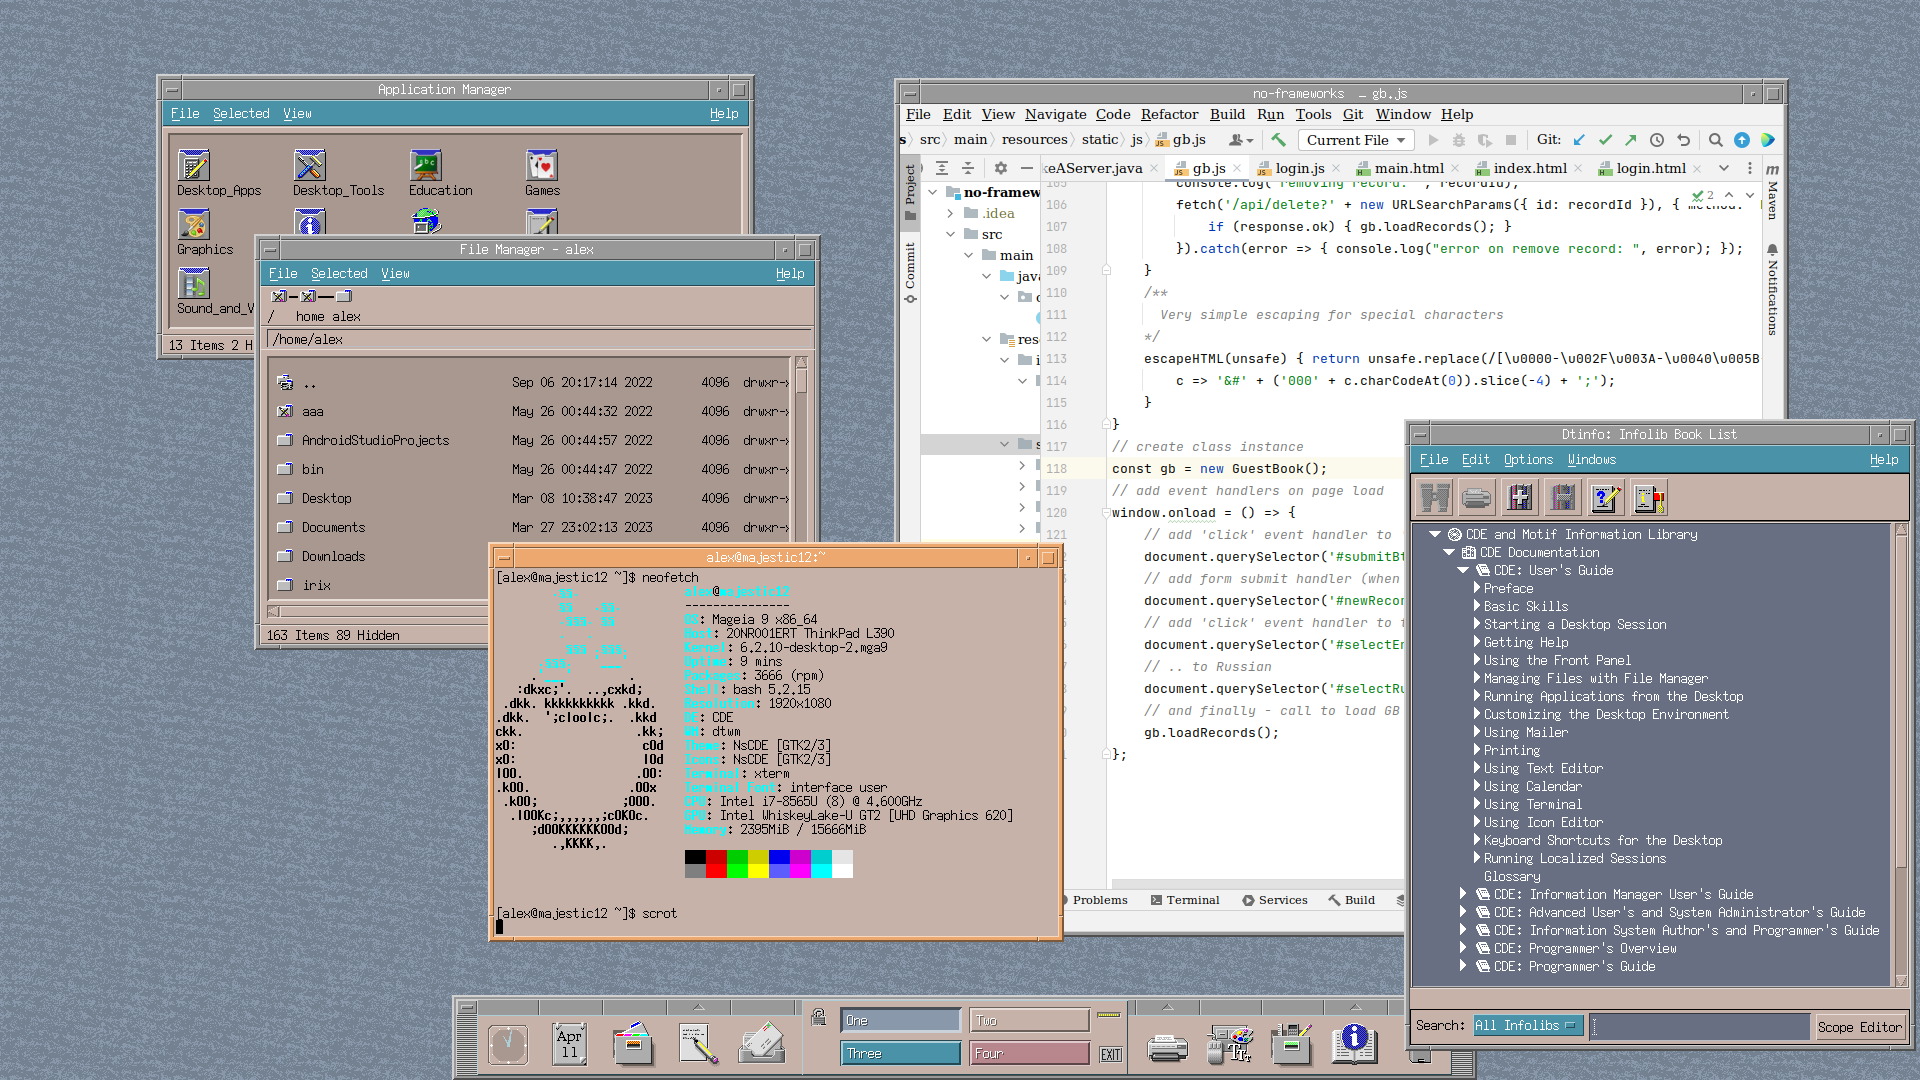Collapse the CDE Documentation node
The height and width of the screenshot is (1080, 1920).
[x=1449, y=552]
